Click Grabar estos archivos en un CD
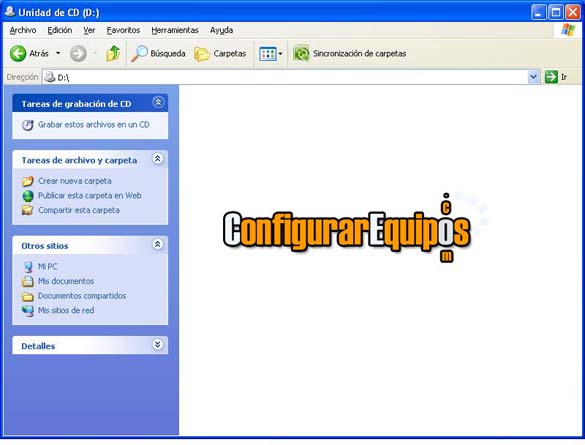The image size is (585, 445). pos(94,125)
